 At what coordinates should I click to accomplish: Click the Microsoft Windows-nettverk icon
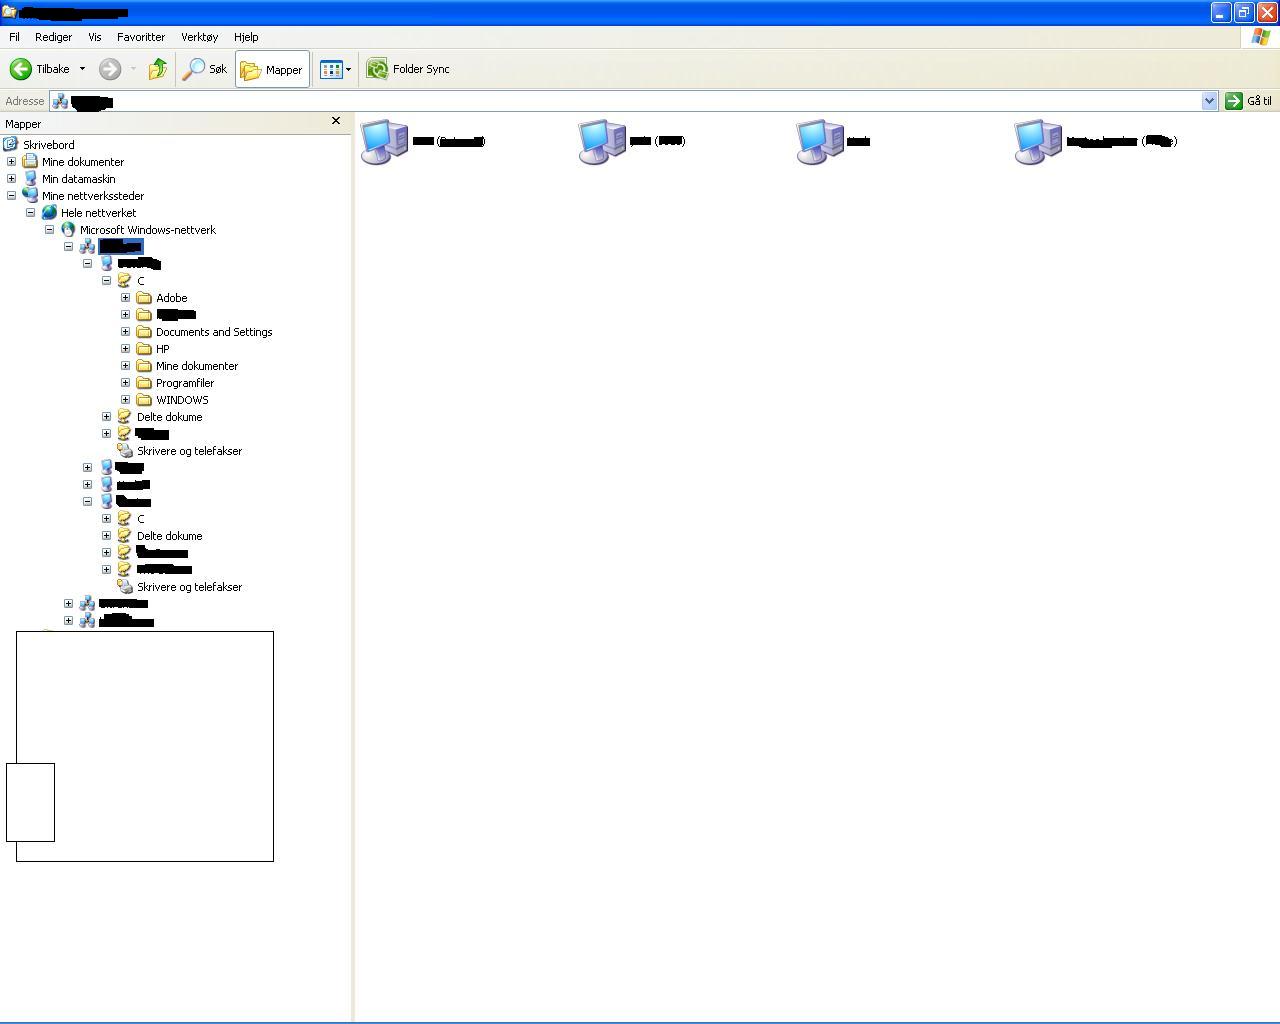[68, 230]
